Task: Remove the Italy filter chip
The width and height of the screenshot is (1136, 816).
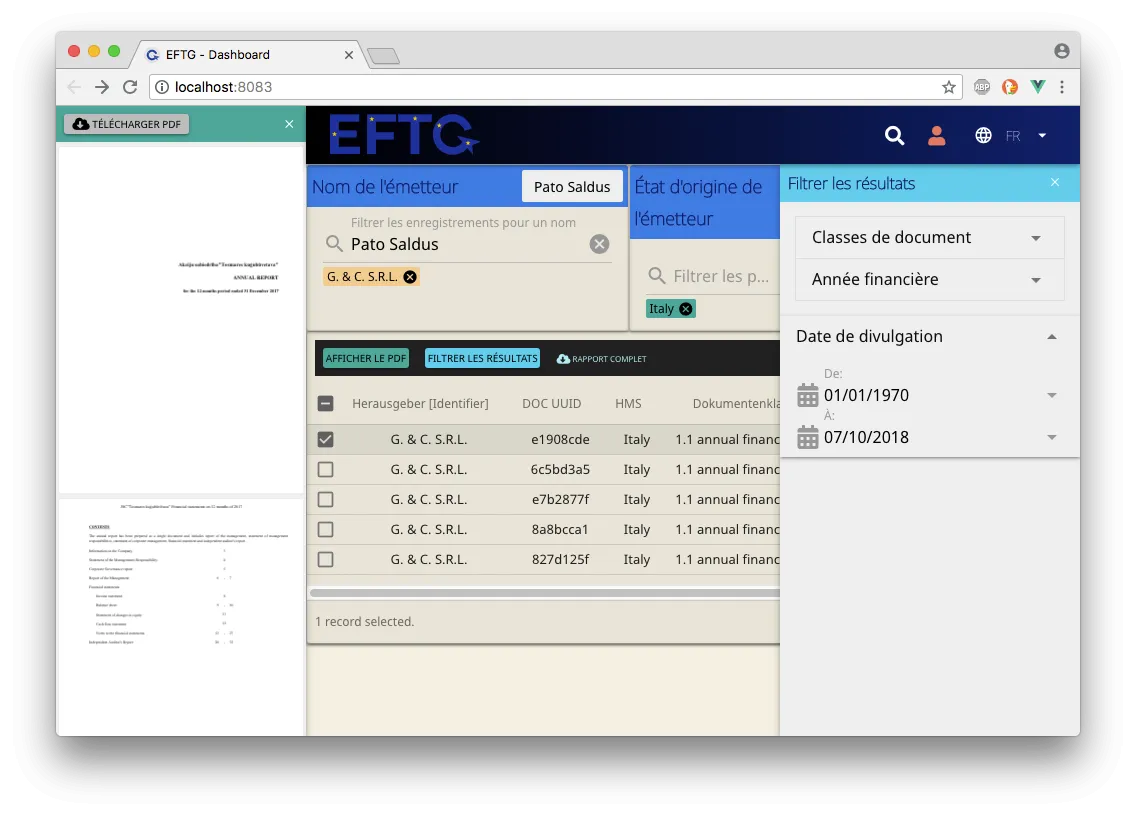Action: pos(685,309)
